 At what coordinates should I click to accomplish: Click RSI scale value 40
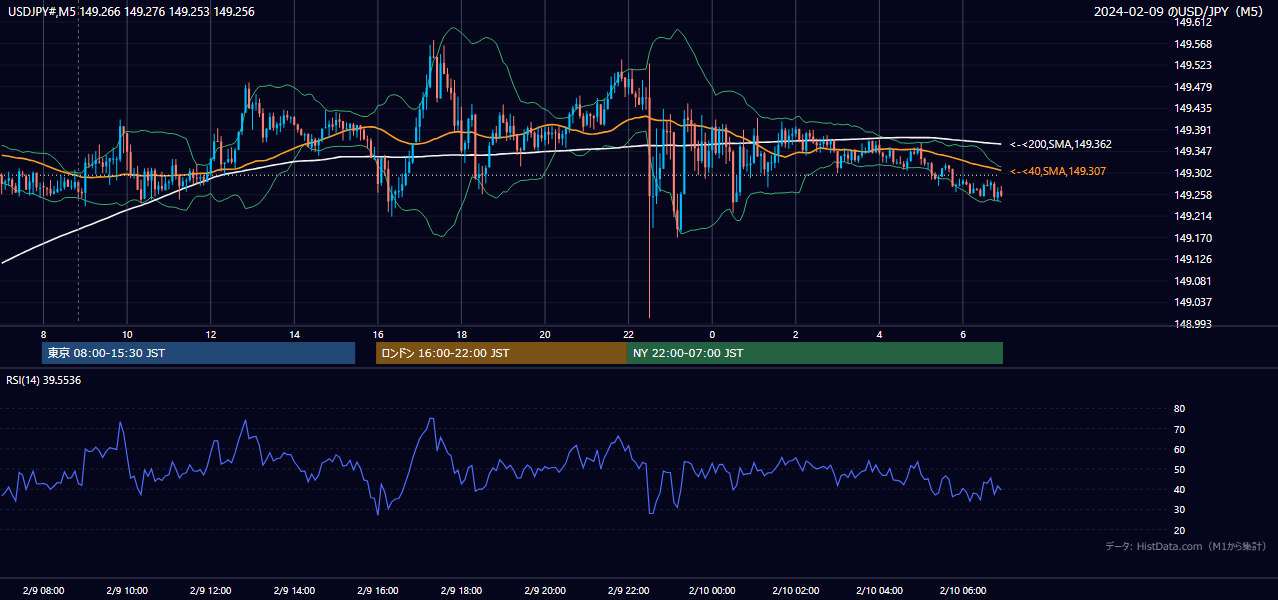(1180, 489)
